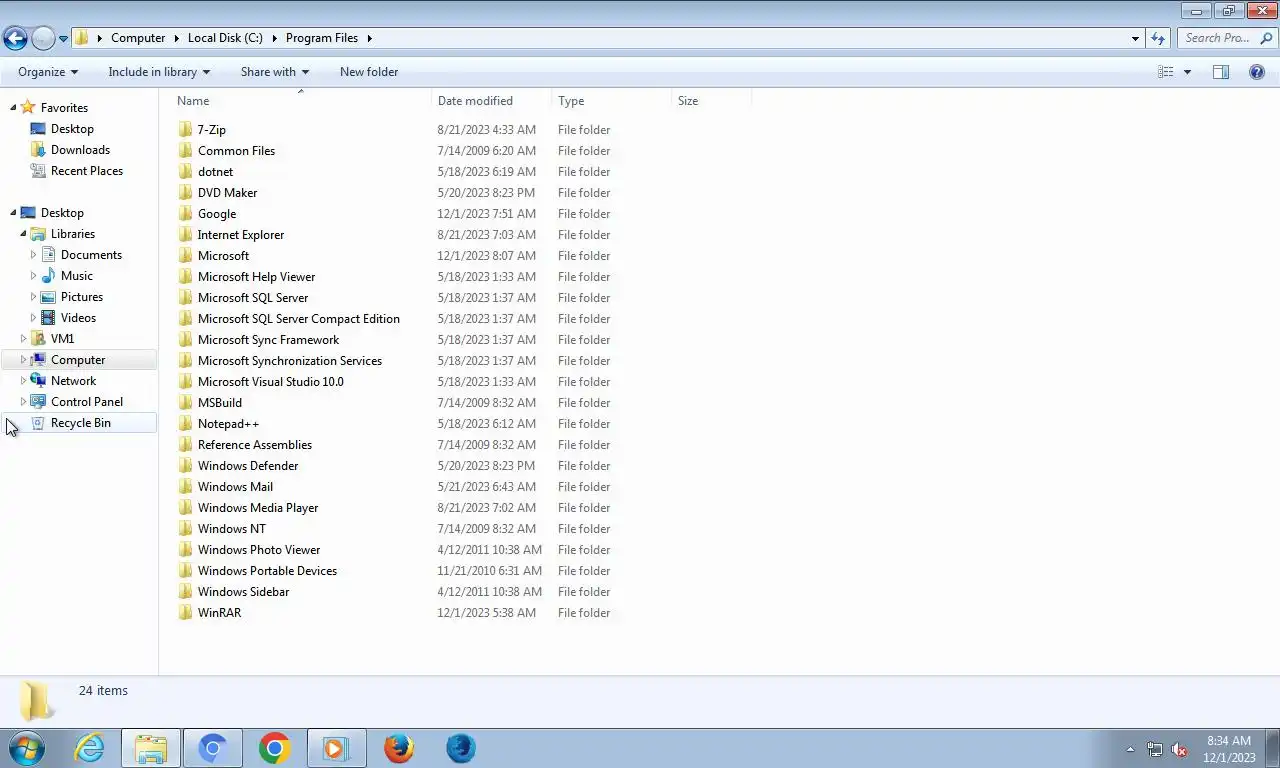Select Downloads in Favorites
This screenshot has width=1280, height=768.
[80, 150]
